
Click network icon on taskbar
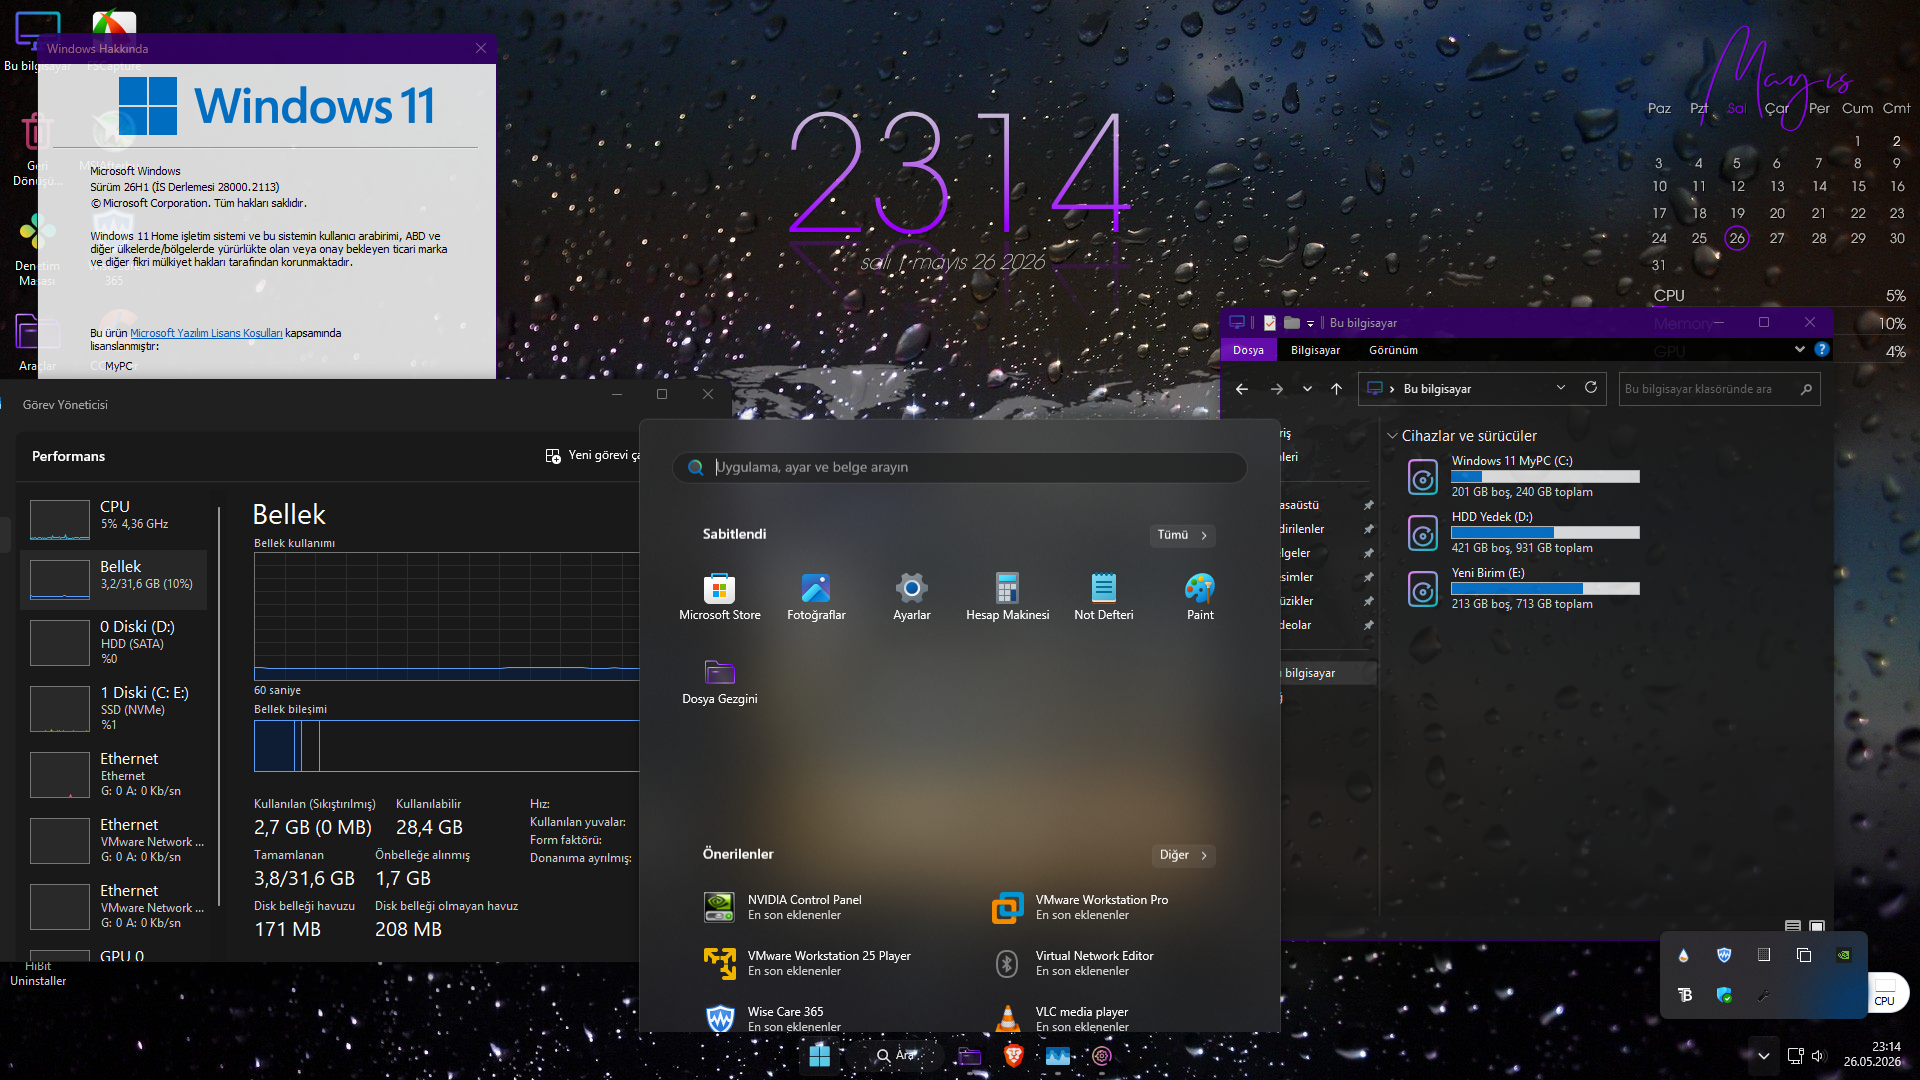[1796, 1056]
